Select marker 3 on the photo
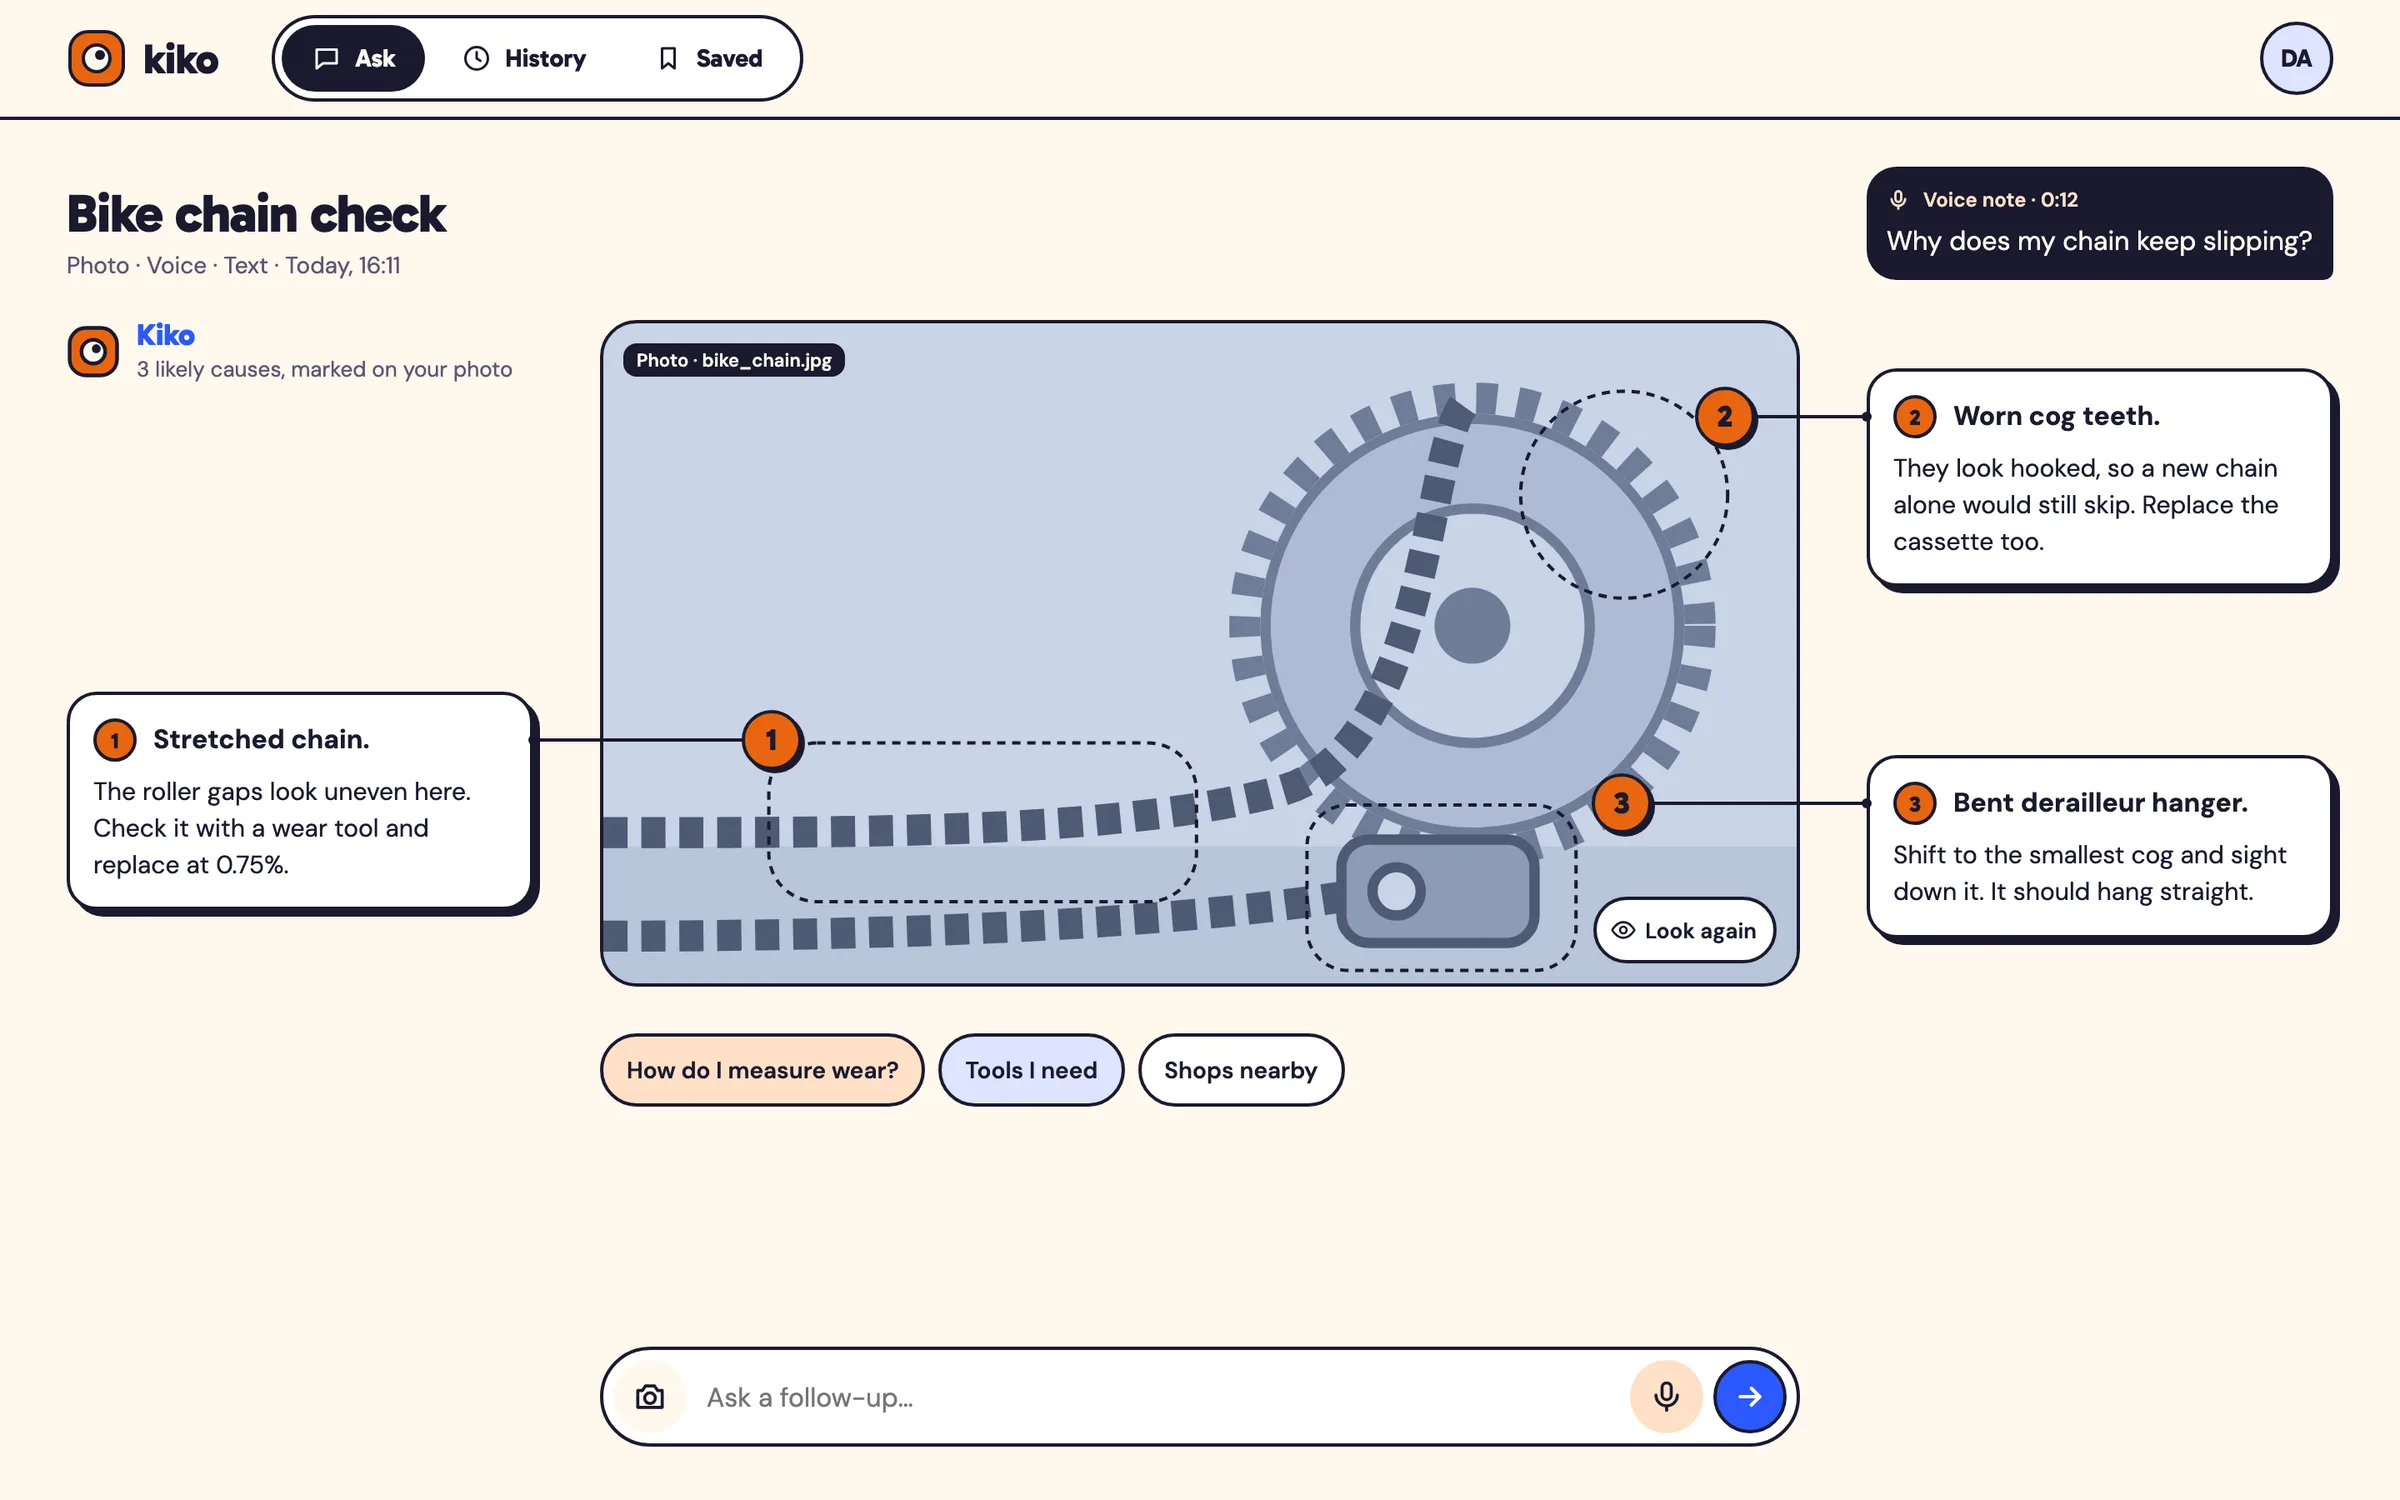This screenshot has width=2400, height=1500. (x=1621, y=803)
